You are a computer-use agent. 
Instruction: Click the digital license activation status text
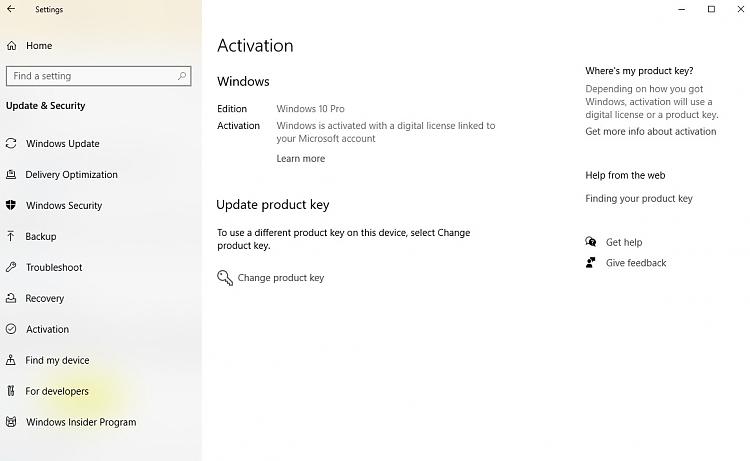click(x=386, y=132)
